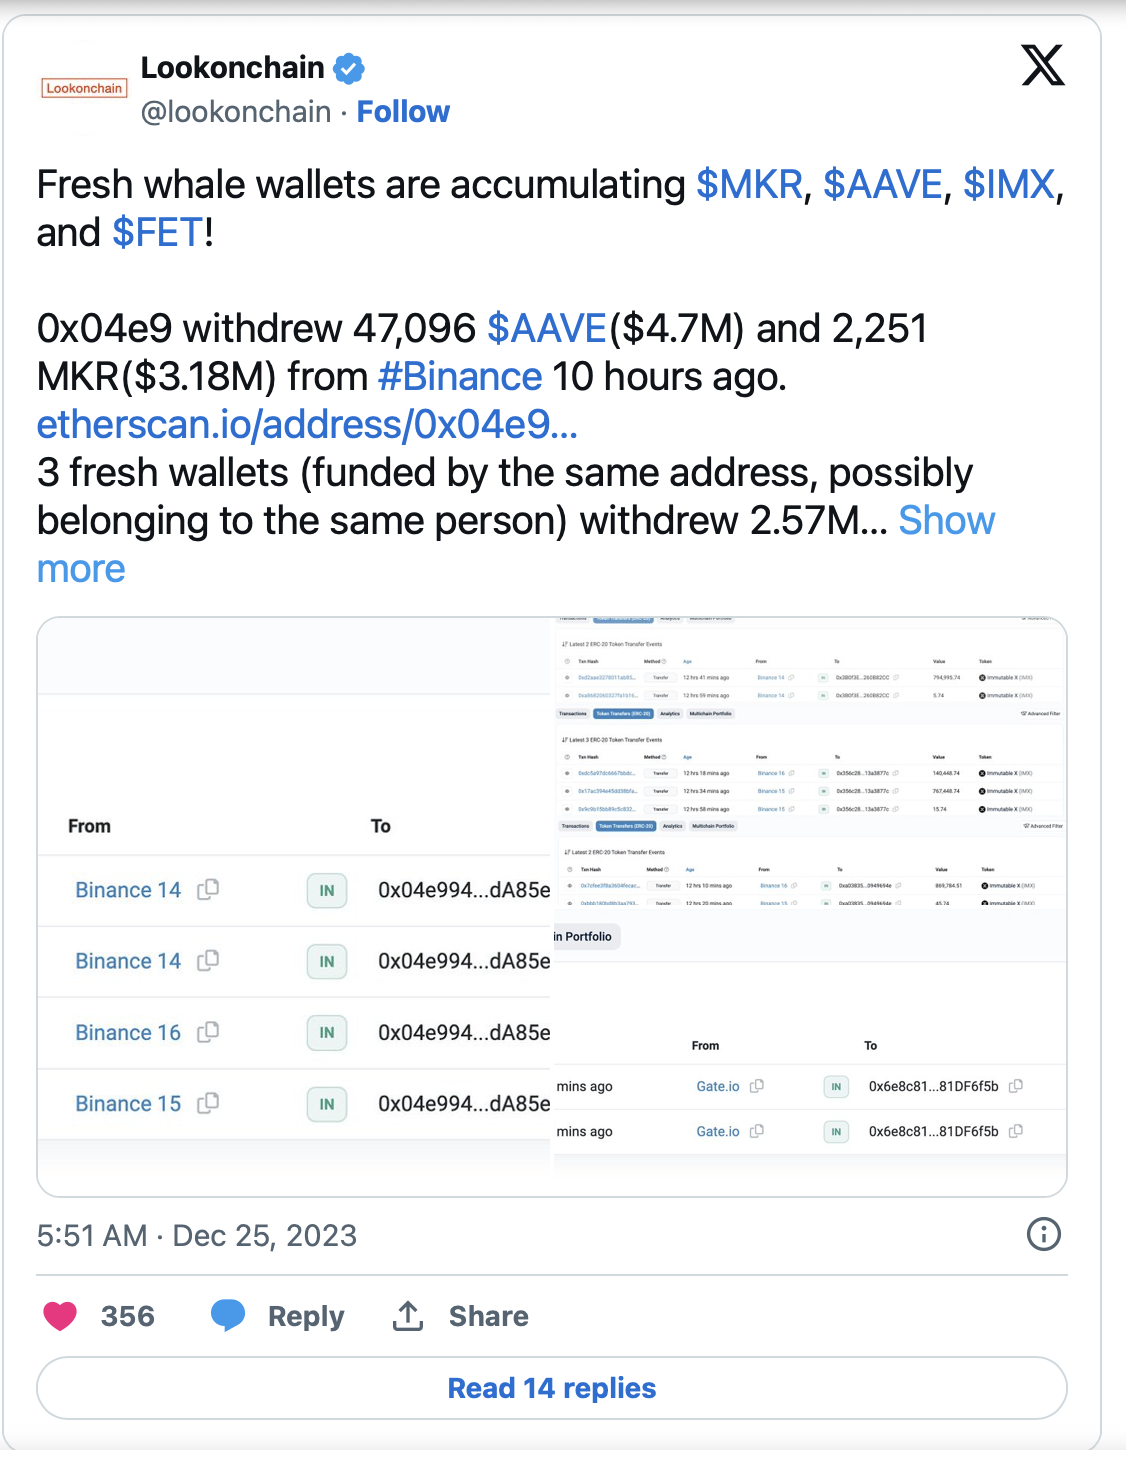Click Lookonchain's blue verified badge
The image size is (1126, 1472).
[349, 68]
